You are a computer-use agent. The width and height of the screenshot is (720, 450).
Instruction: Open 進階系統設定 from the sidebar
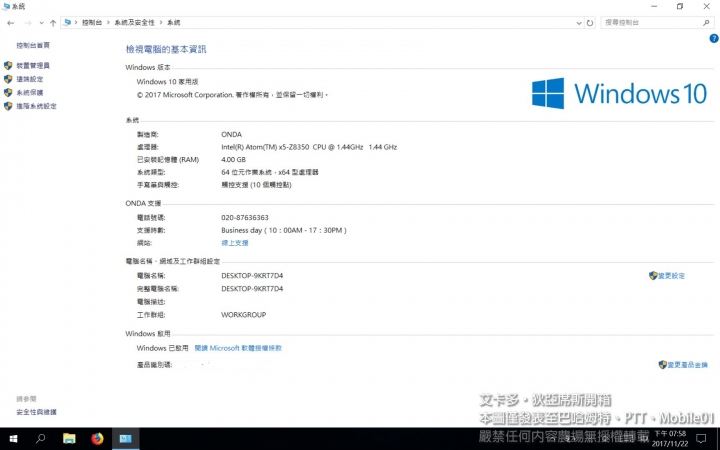37,106
